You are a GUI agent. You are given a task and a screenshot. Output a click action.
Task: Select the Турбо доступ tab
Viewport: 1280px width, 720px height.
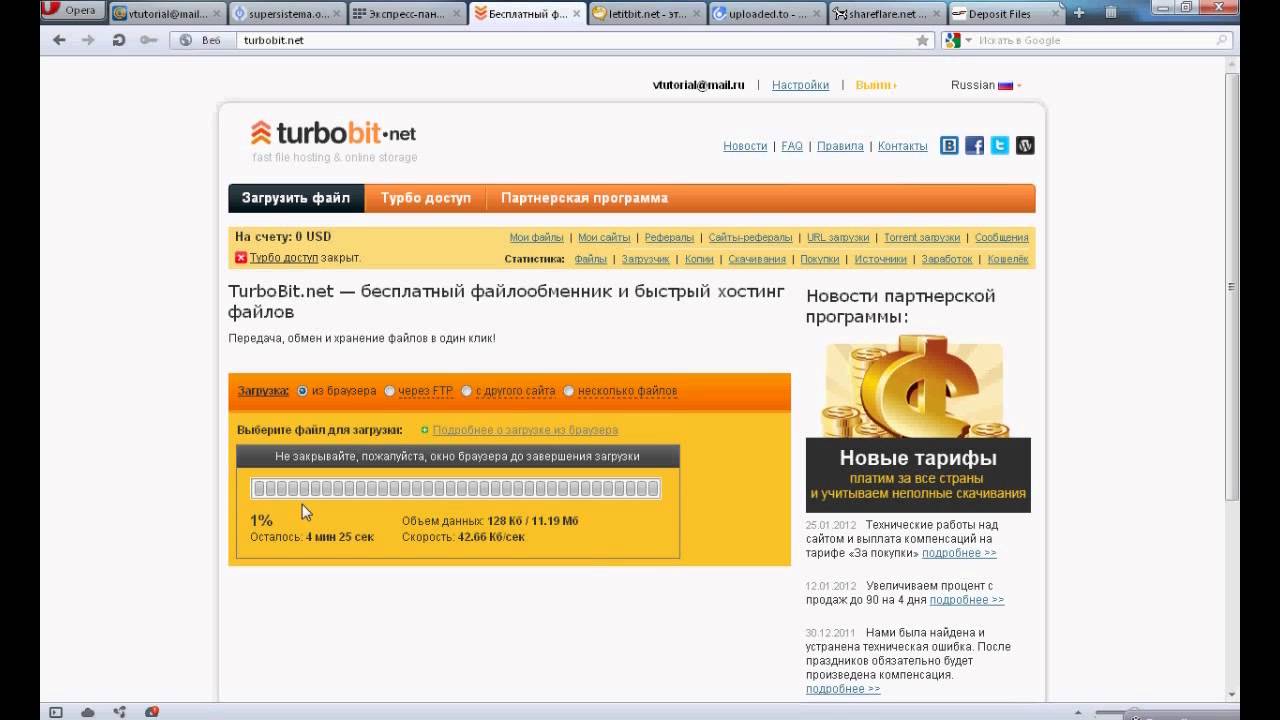(425, 198)
